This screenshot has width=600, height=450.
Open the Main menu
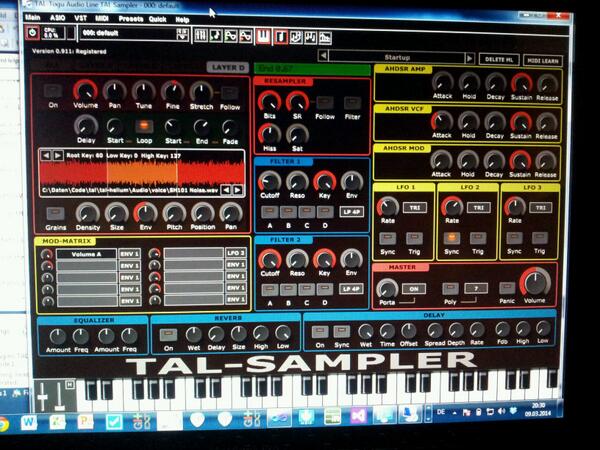pos(33,17)
